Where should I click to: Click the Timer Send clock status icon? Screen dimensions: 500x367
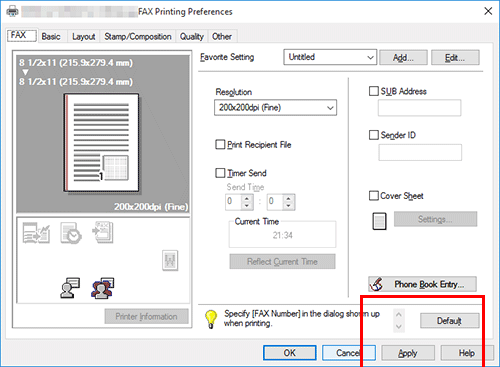tap(71, 233)
